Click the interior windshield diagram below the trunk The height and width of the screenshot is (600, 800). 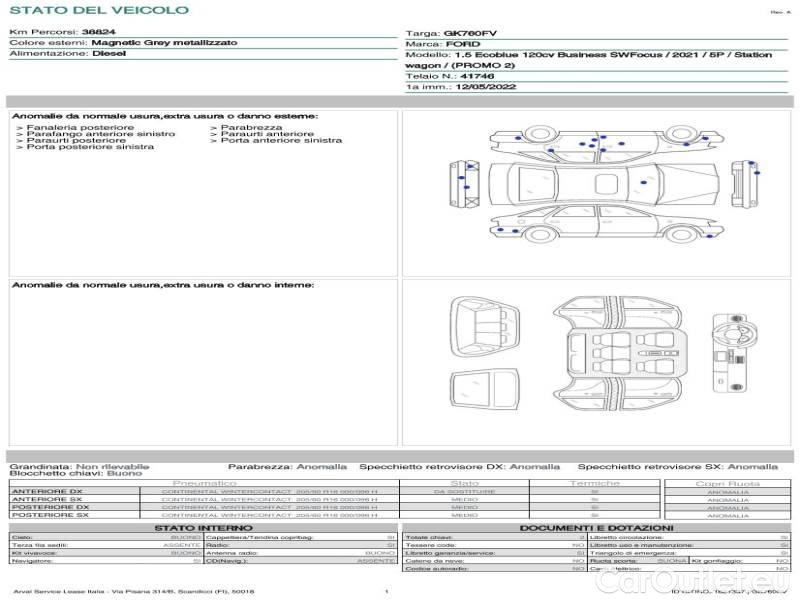pyautogui.click(x=485, y=389)
